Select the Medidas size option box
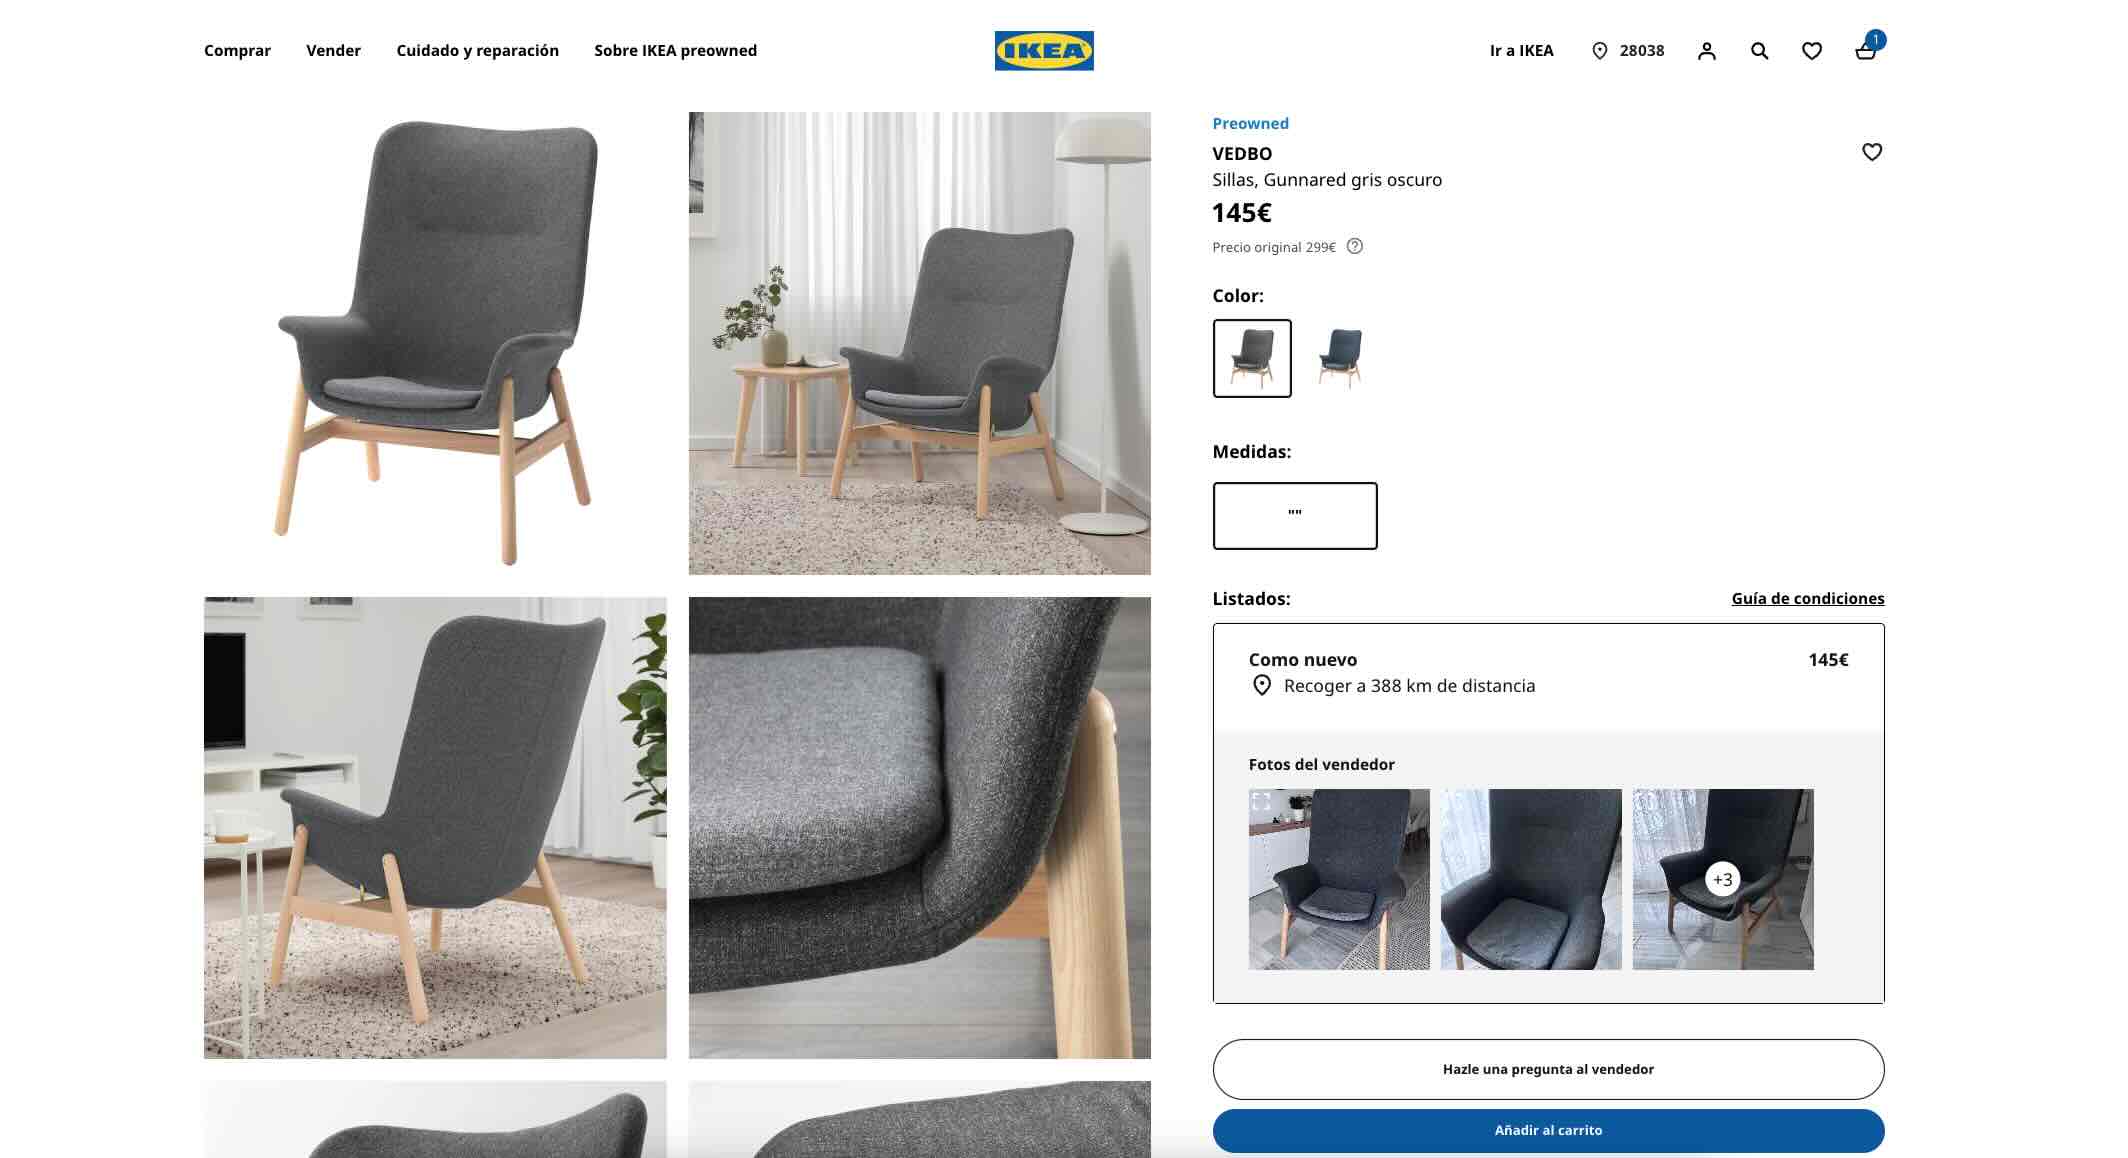 pyautogui.click(x=1295, y=516)
